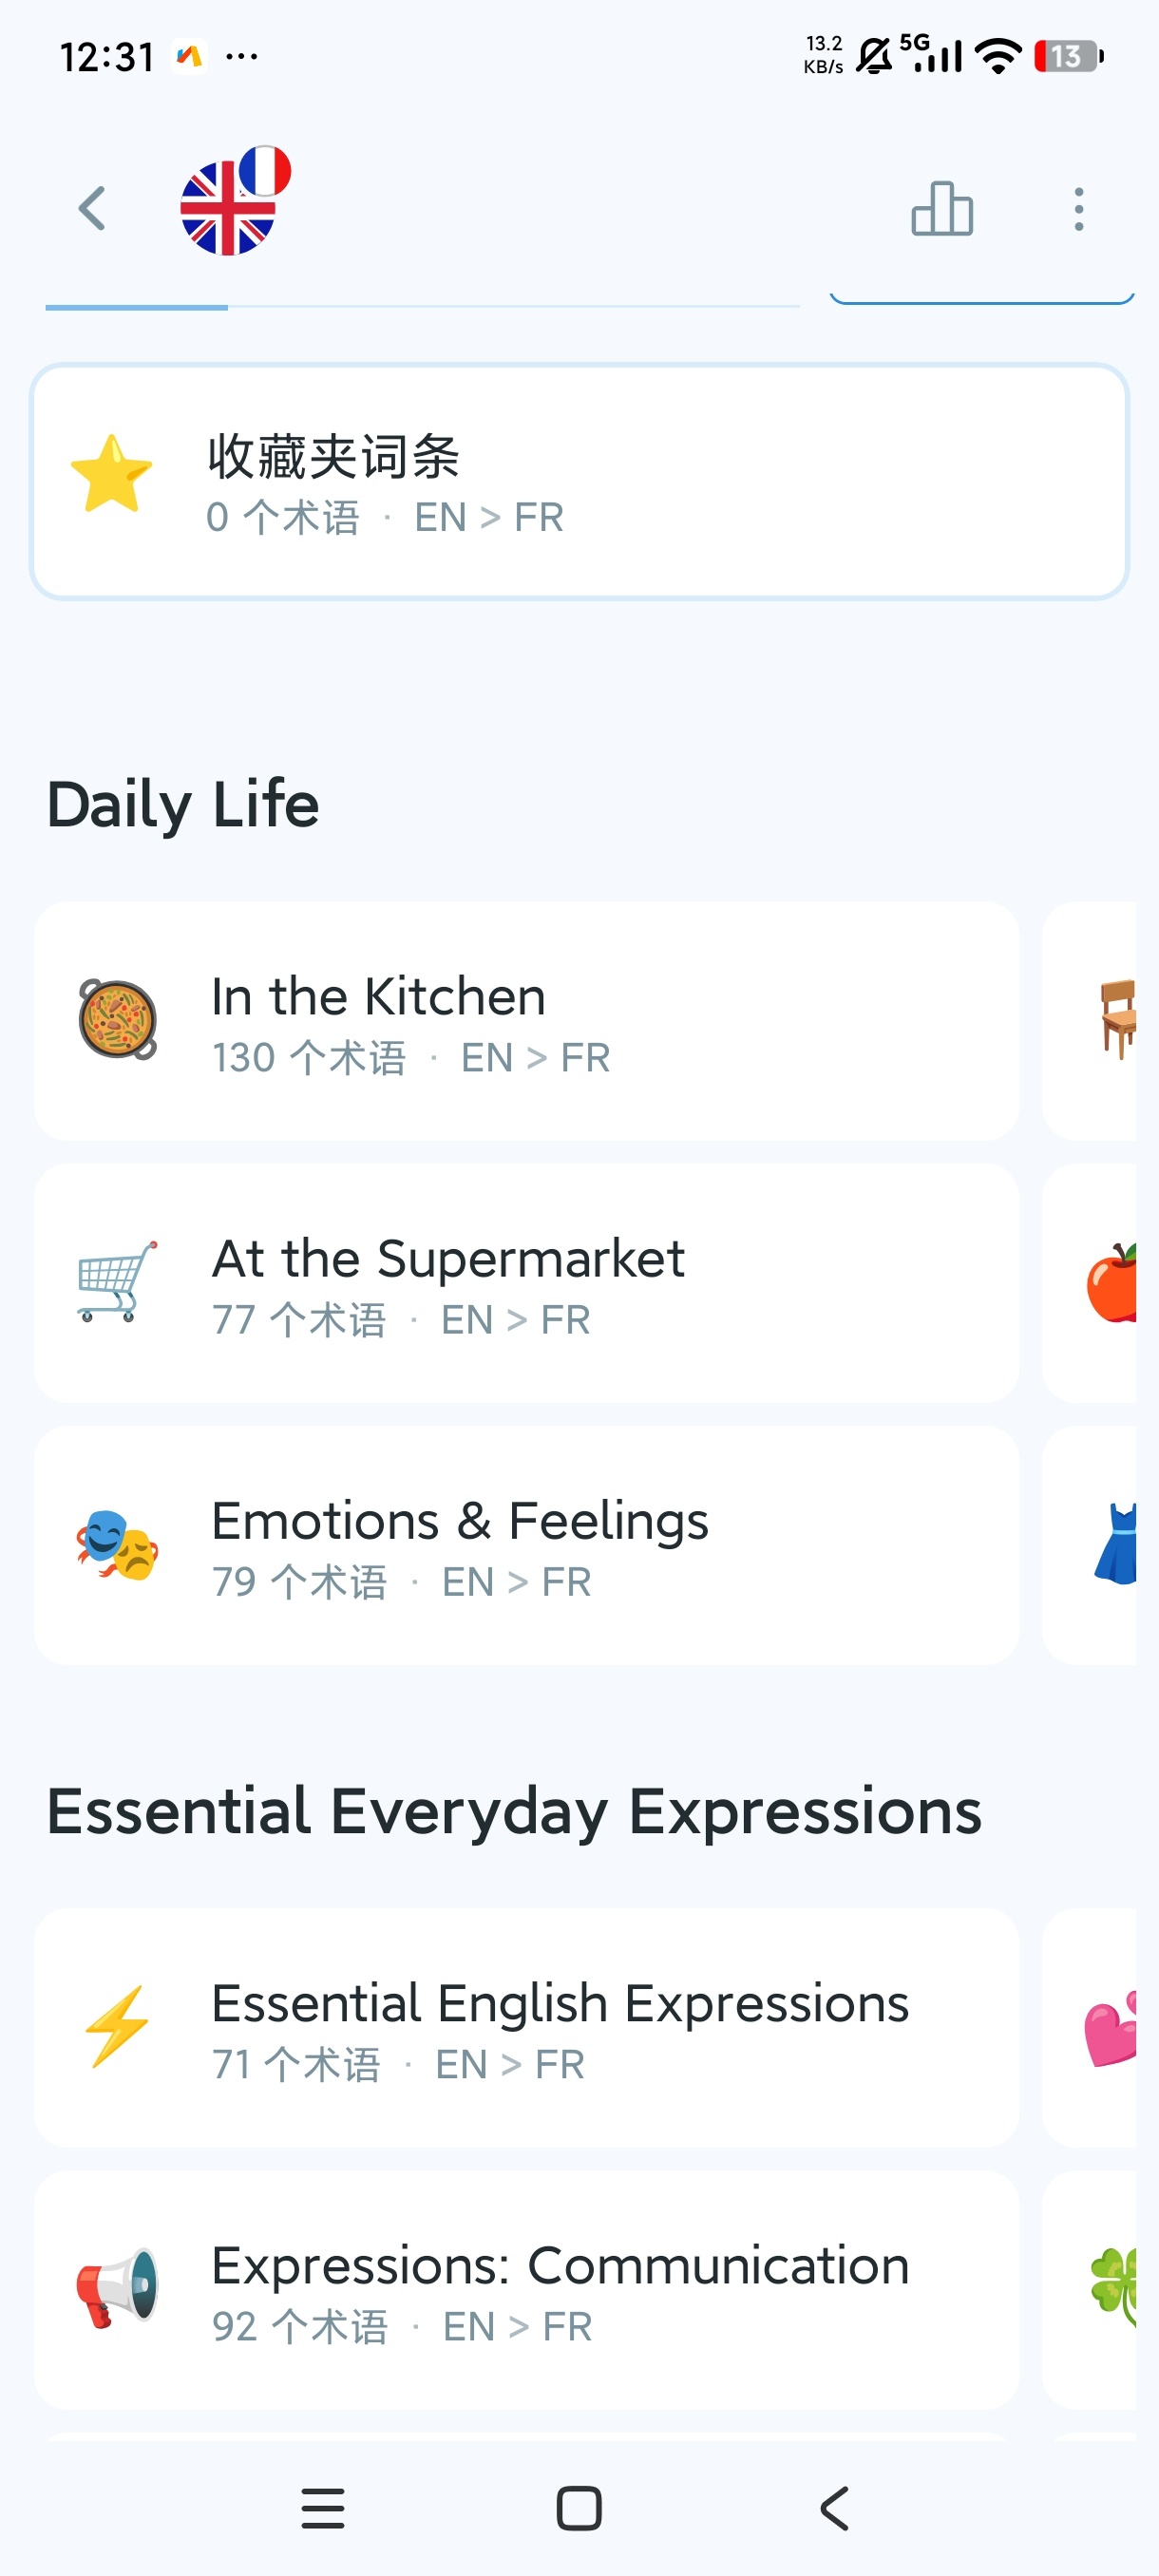Tap the UK and France flags icon
1159x2576 pixels.
[234, 202]
